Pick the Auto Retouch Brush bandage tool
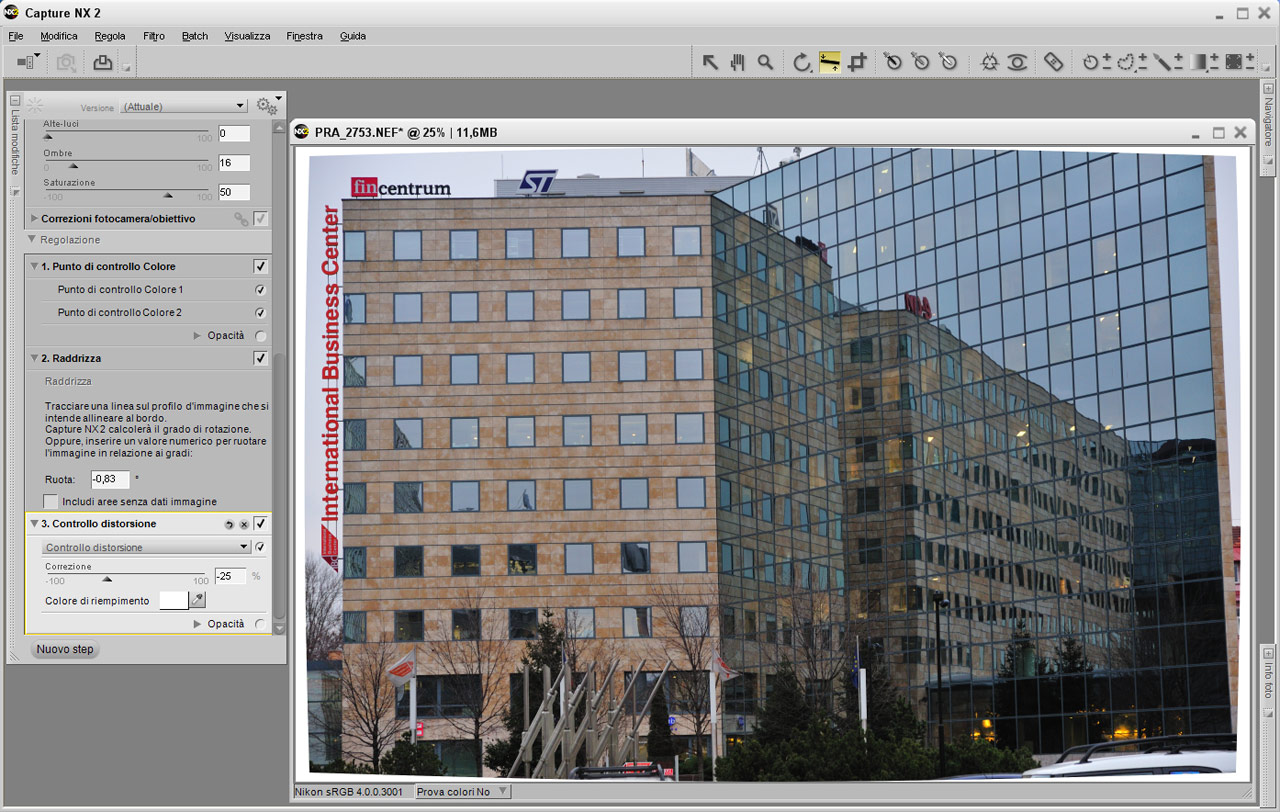 [x=1053, y=62]
